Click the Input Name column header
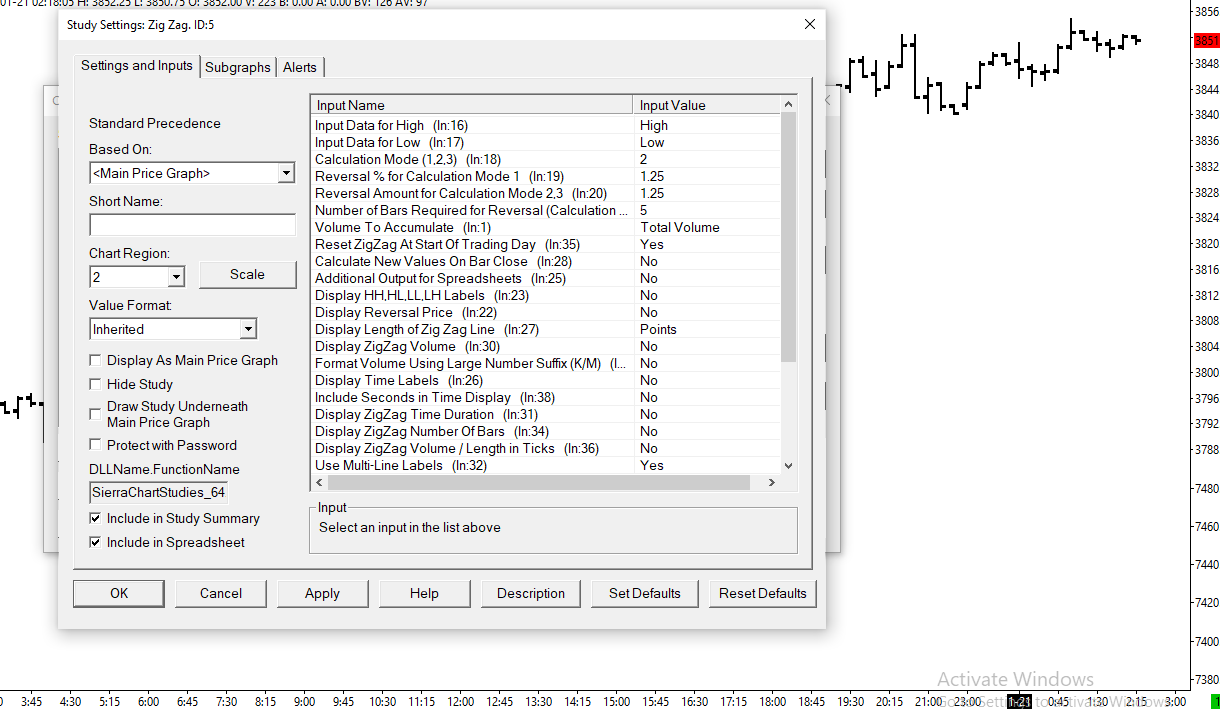 pyautogui.click(x=473, y=105)
